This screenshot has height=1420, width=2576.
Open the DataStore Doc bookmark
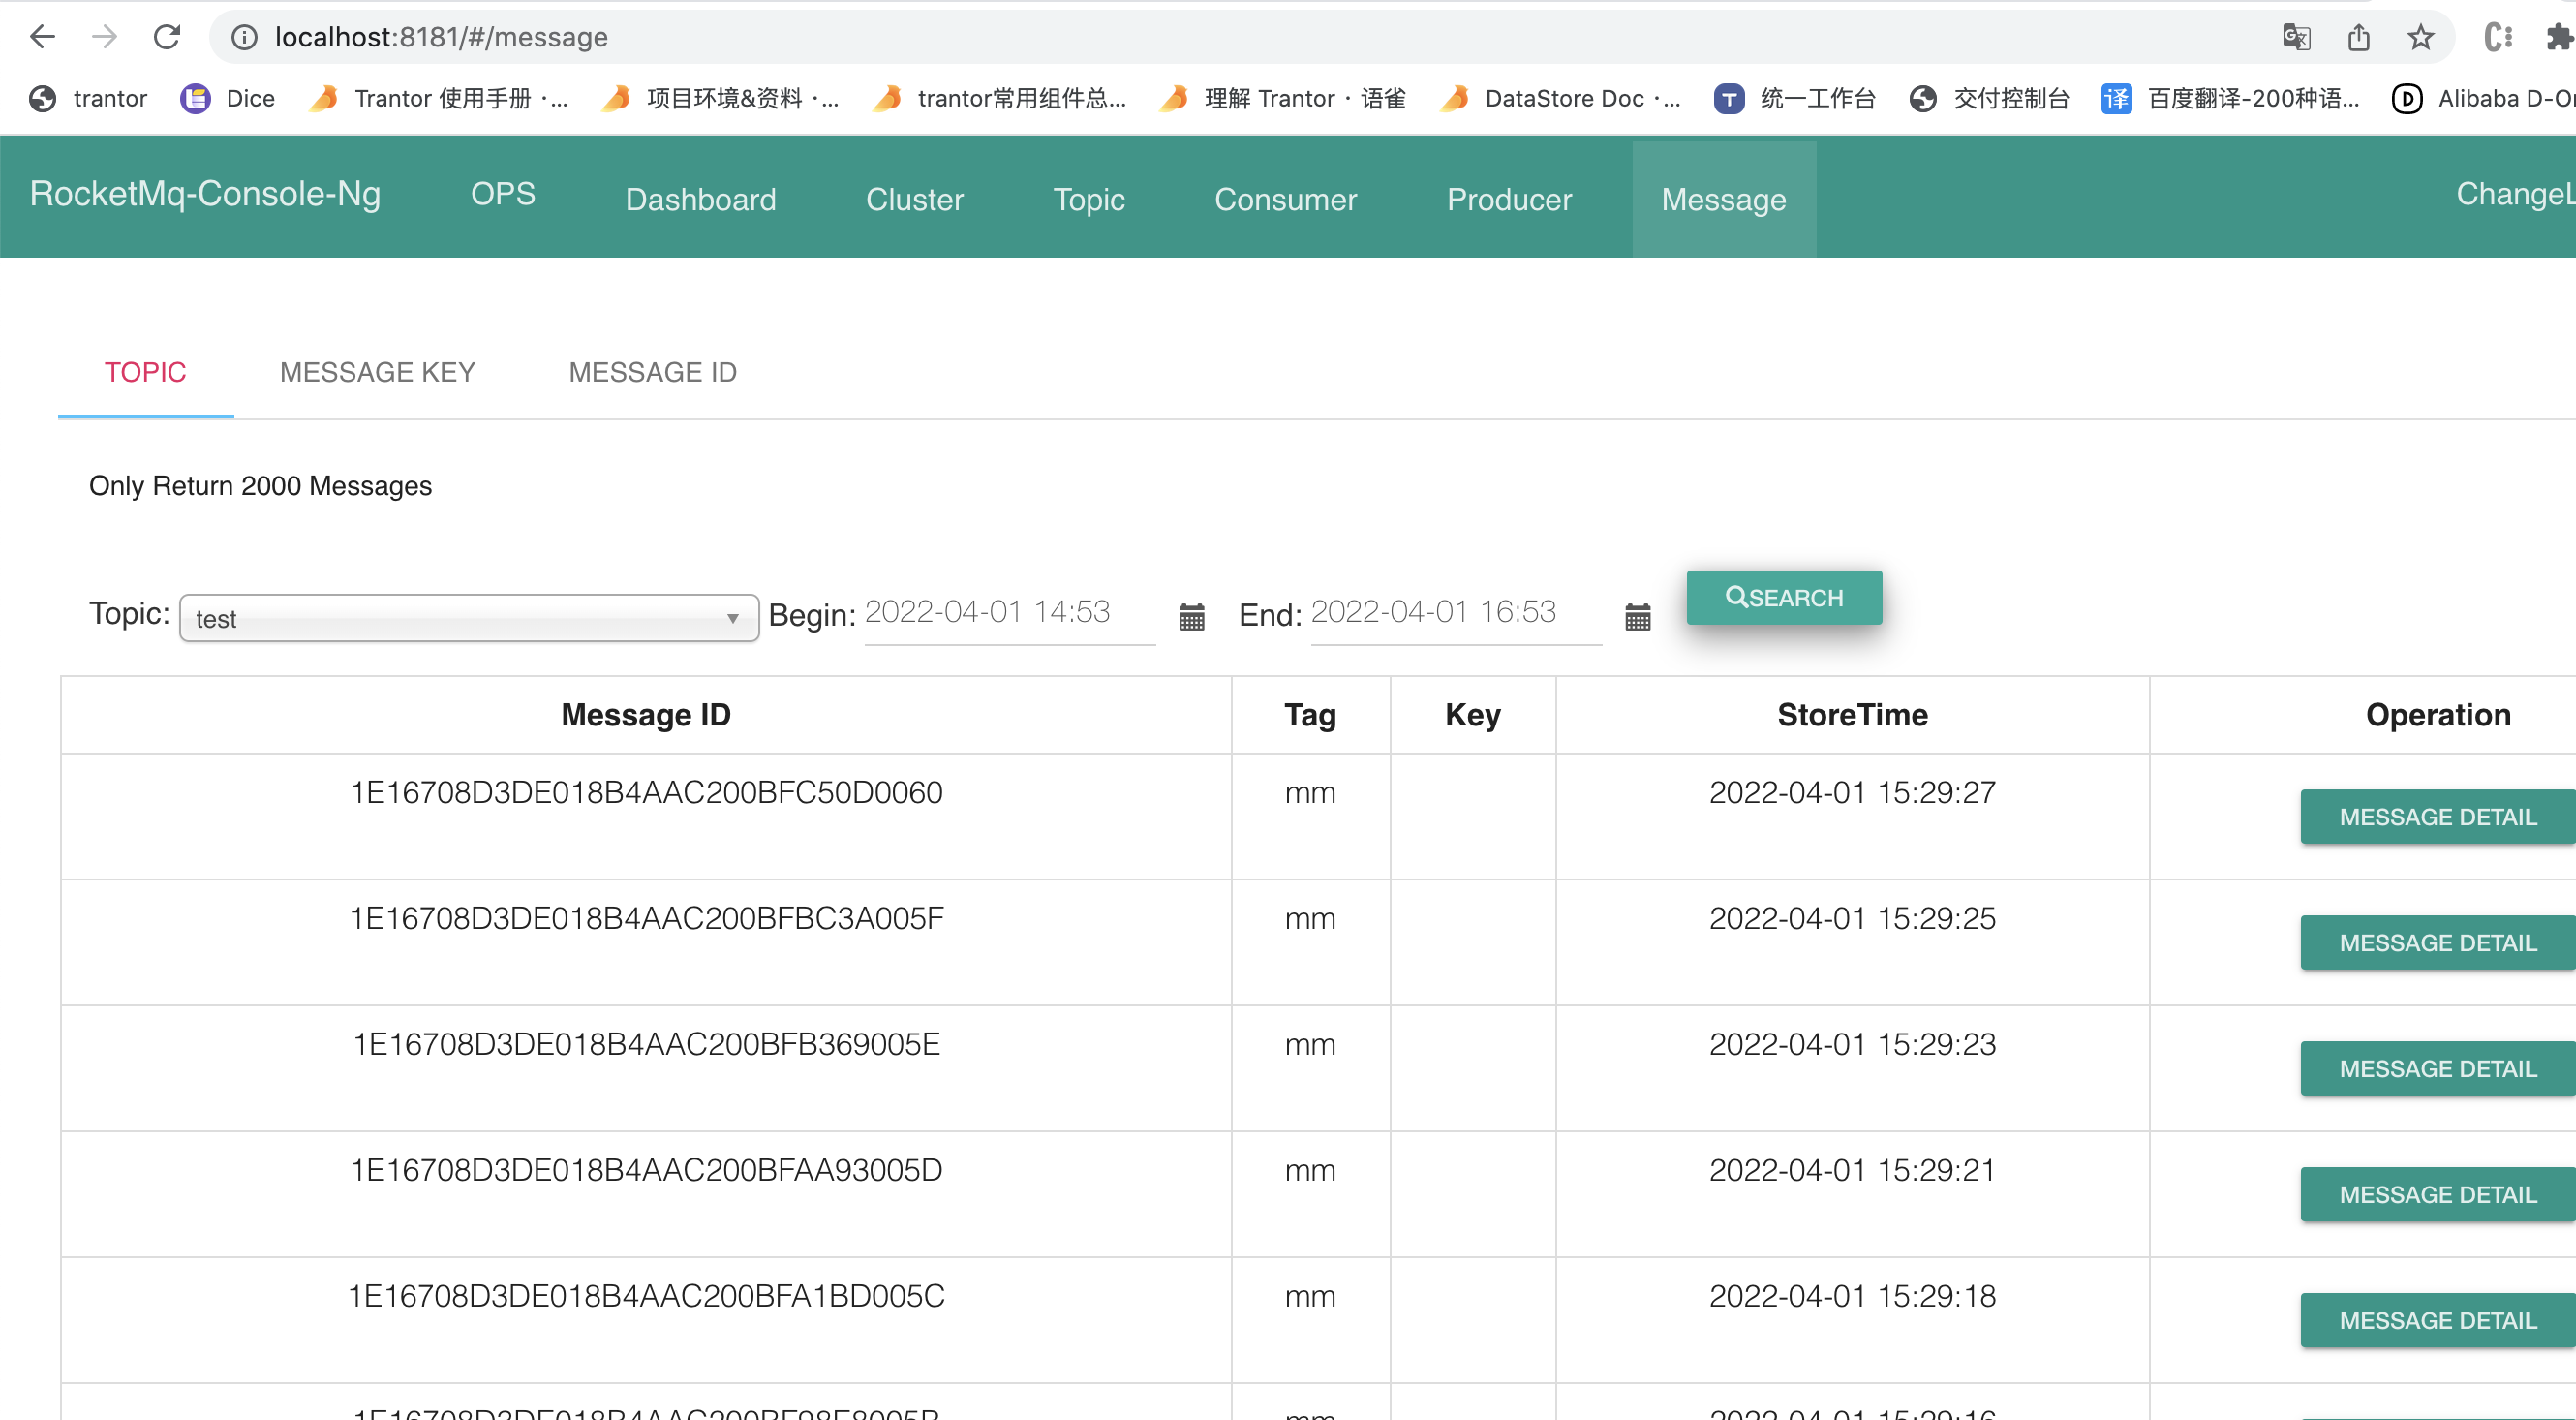pos(1560,98)
